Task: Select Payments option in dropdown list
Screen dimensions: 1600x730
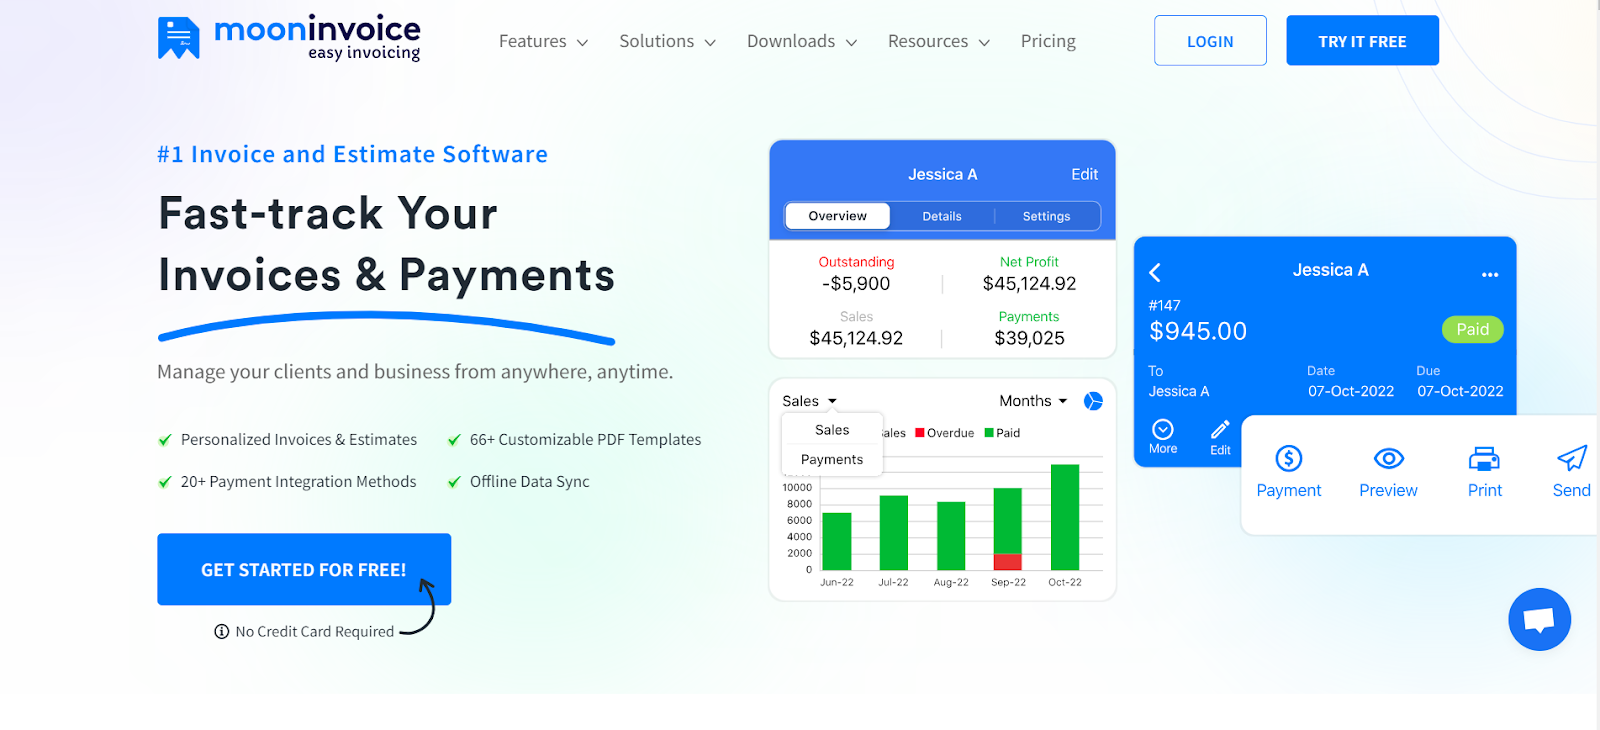Action: (832, 460)
